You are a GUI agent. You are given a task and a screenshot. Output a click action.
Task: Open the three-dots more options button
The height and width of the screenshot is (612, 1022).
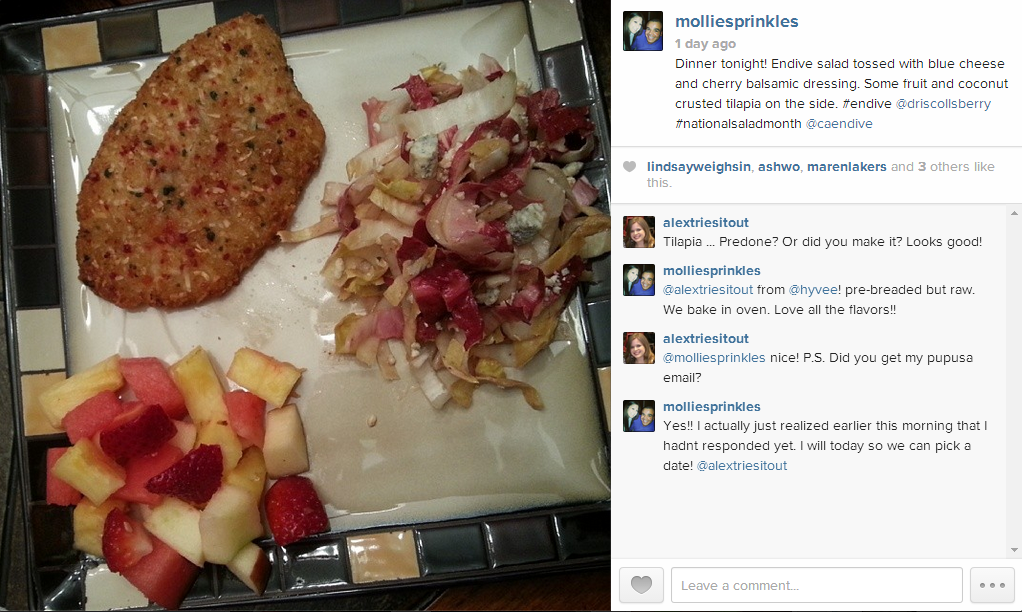pyautogui.click(x=992, y=585)
